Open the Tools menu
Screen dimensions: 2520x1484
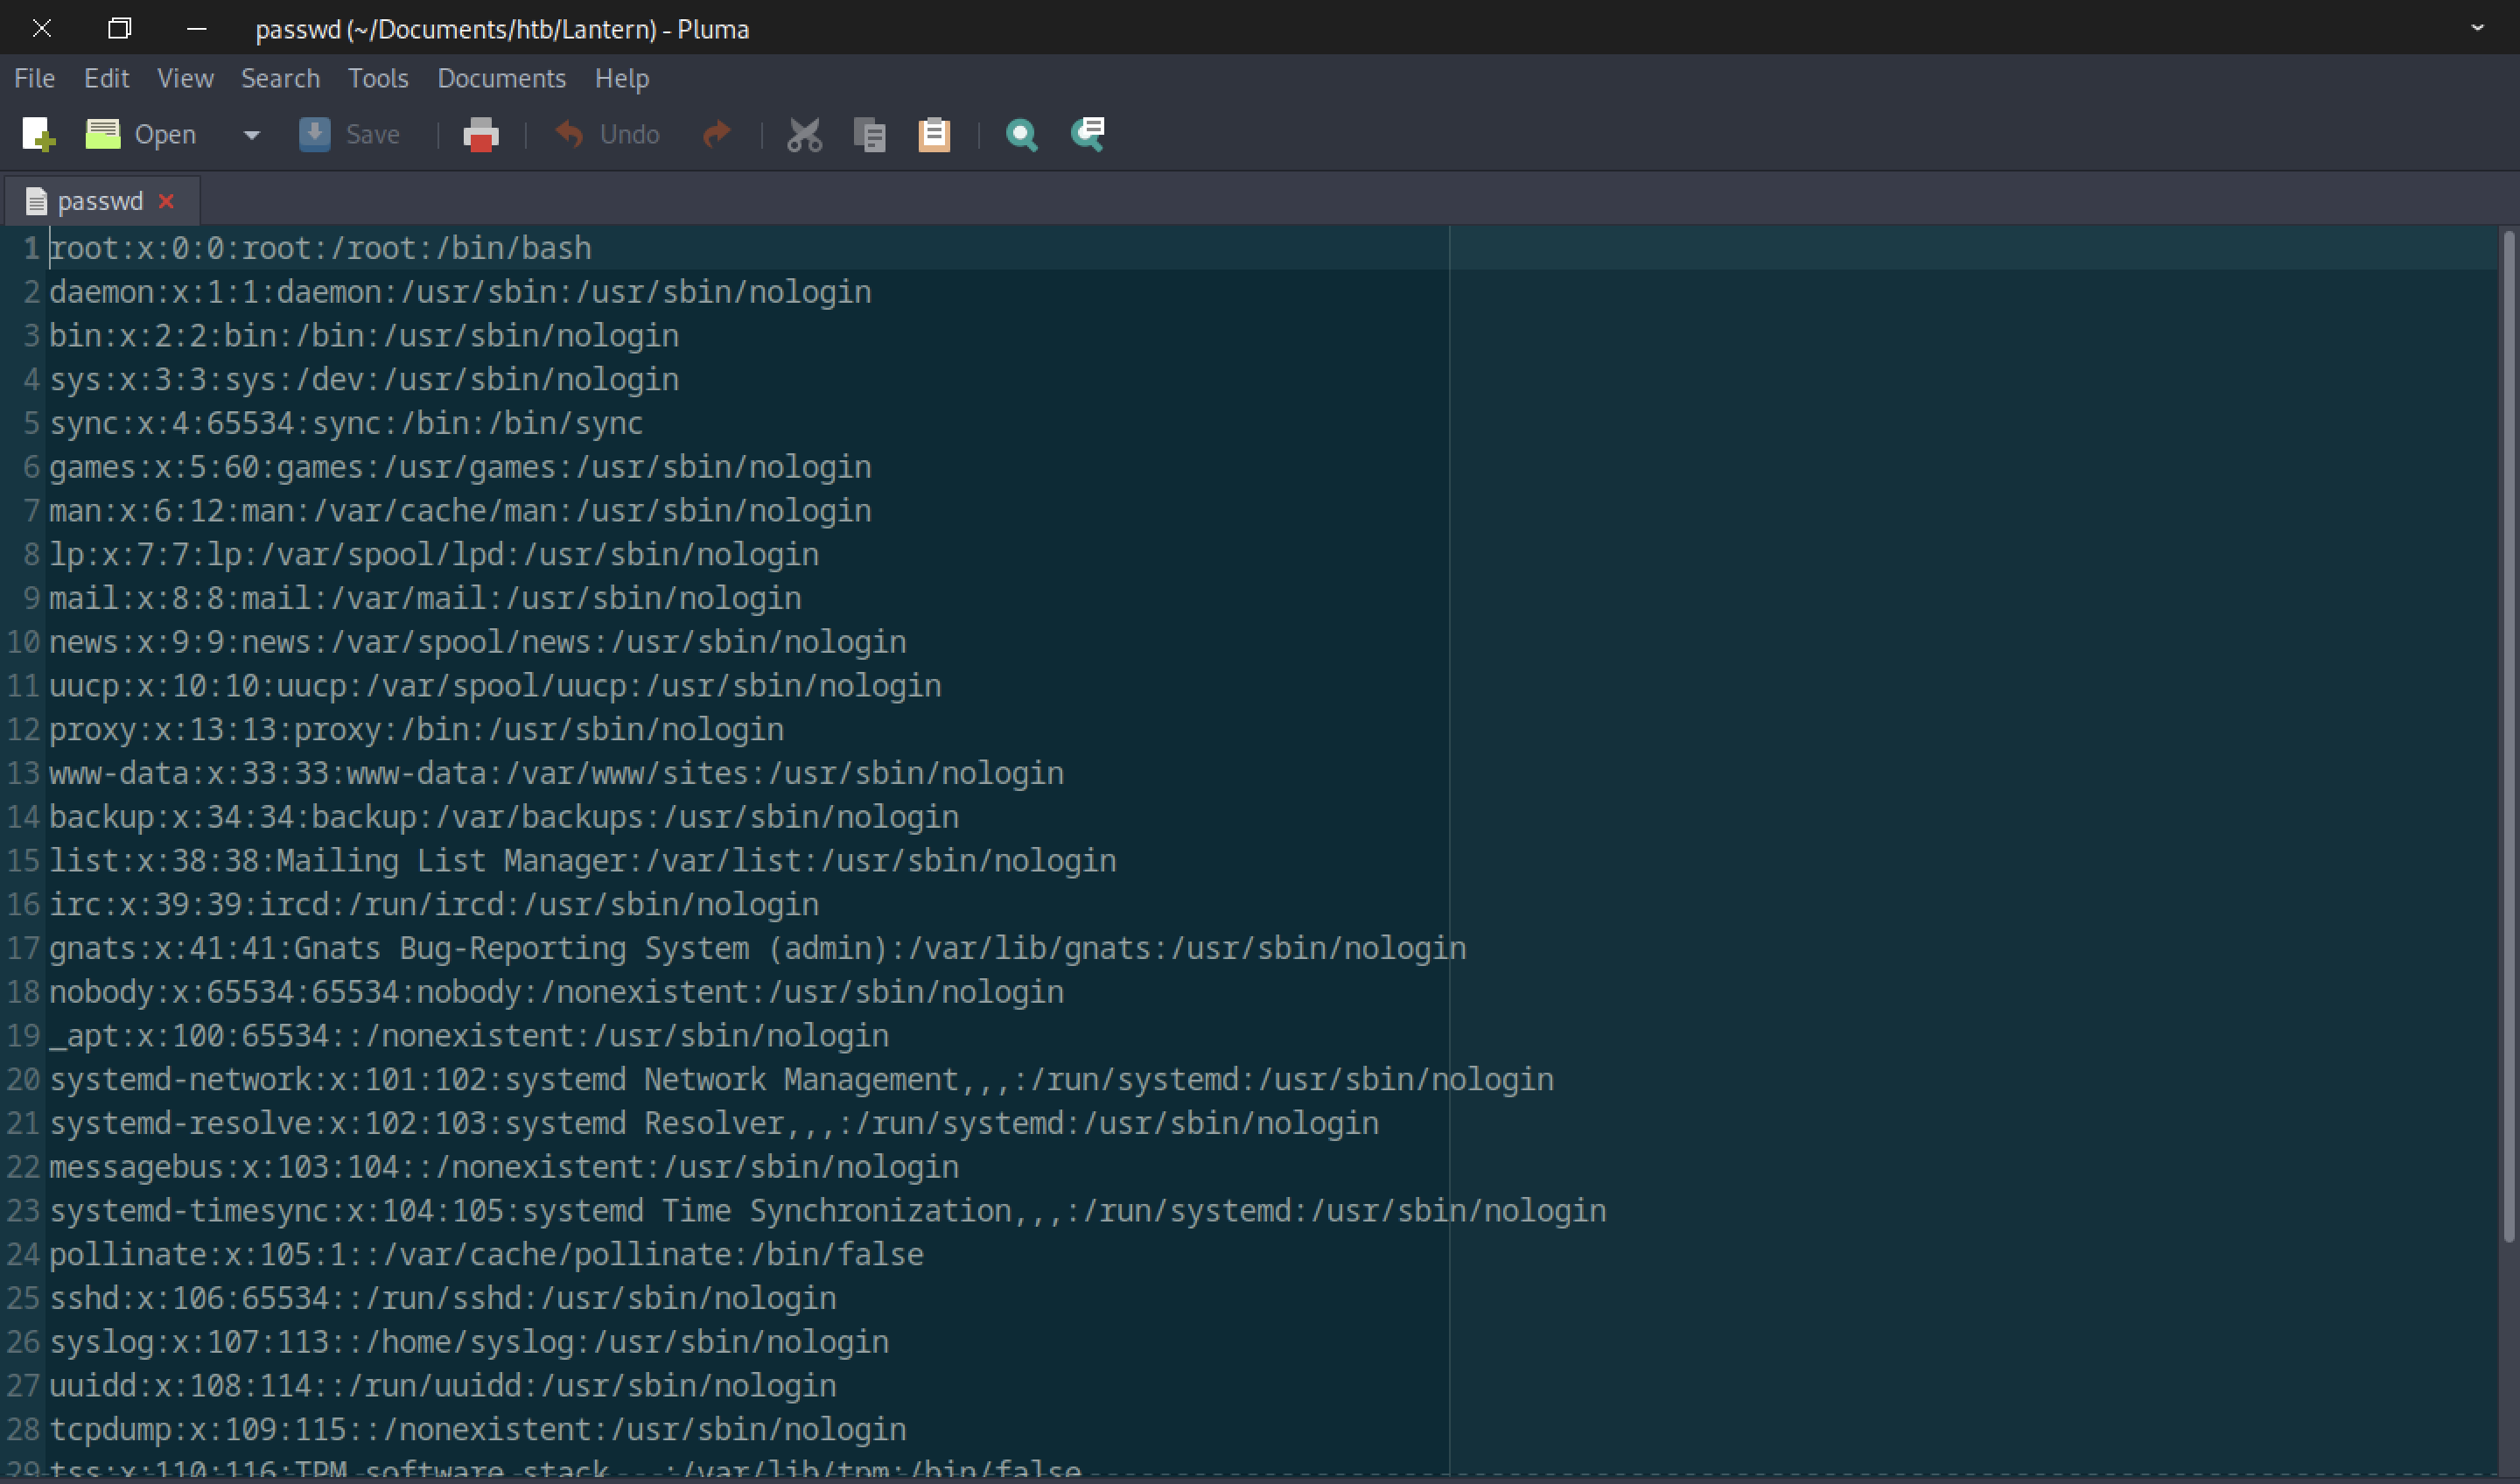pos(378,78)
